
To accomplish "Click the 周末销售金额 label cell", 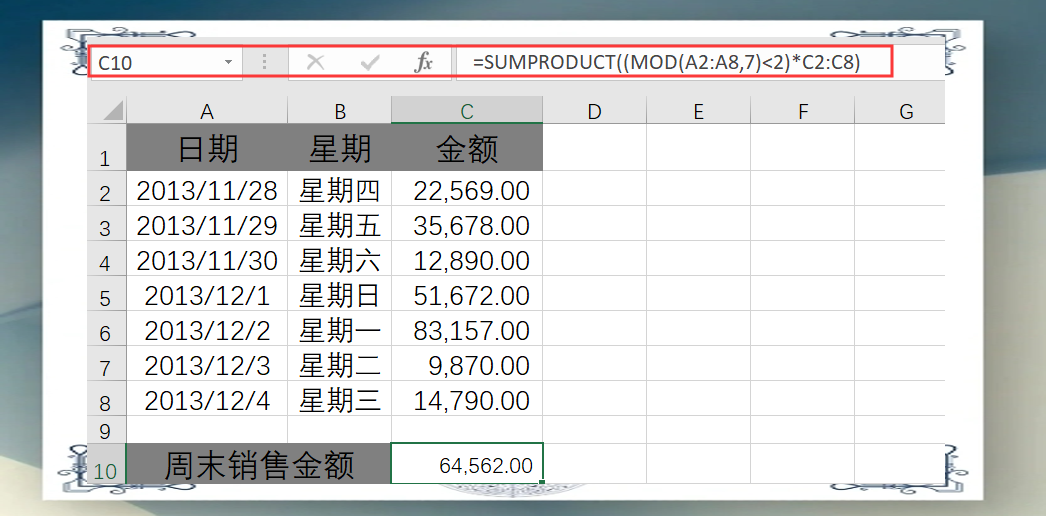I will pos(259,463).
